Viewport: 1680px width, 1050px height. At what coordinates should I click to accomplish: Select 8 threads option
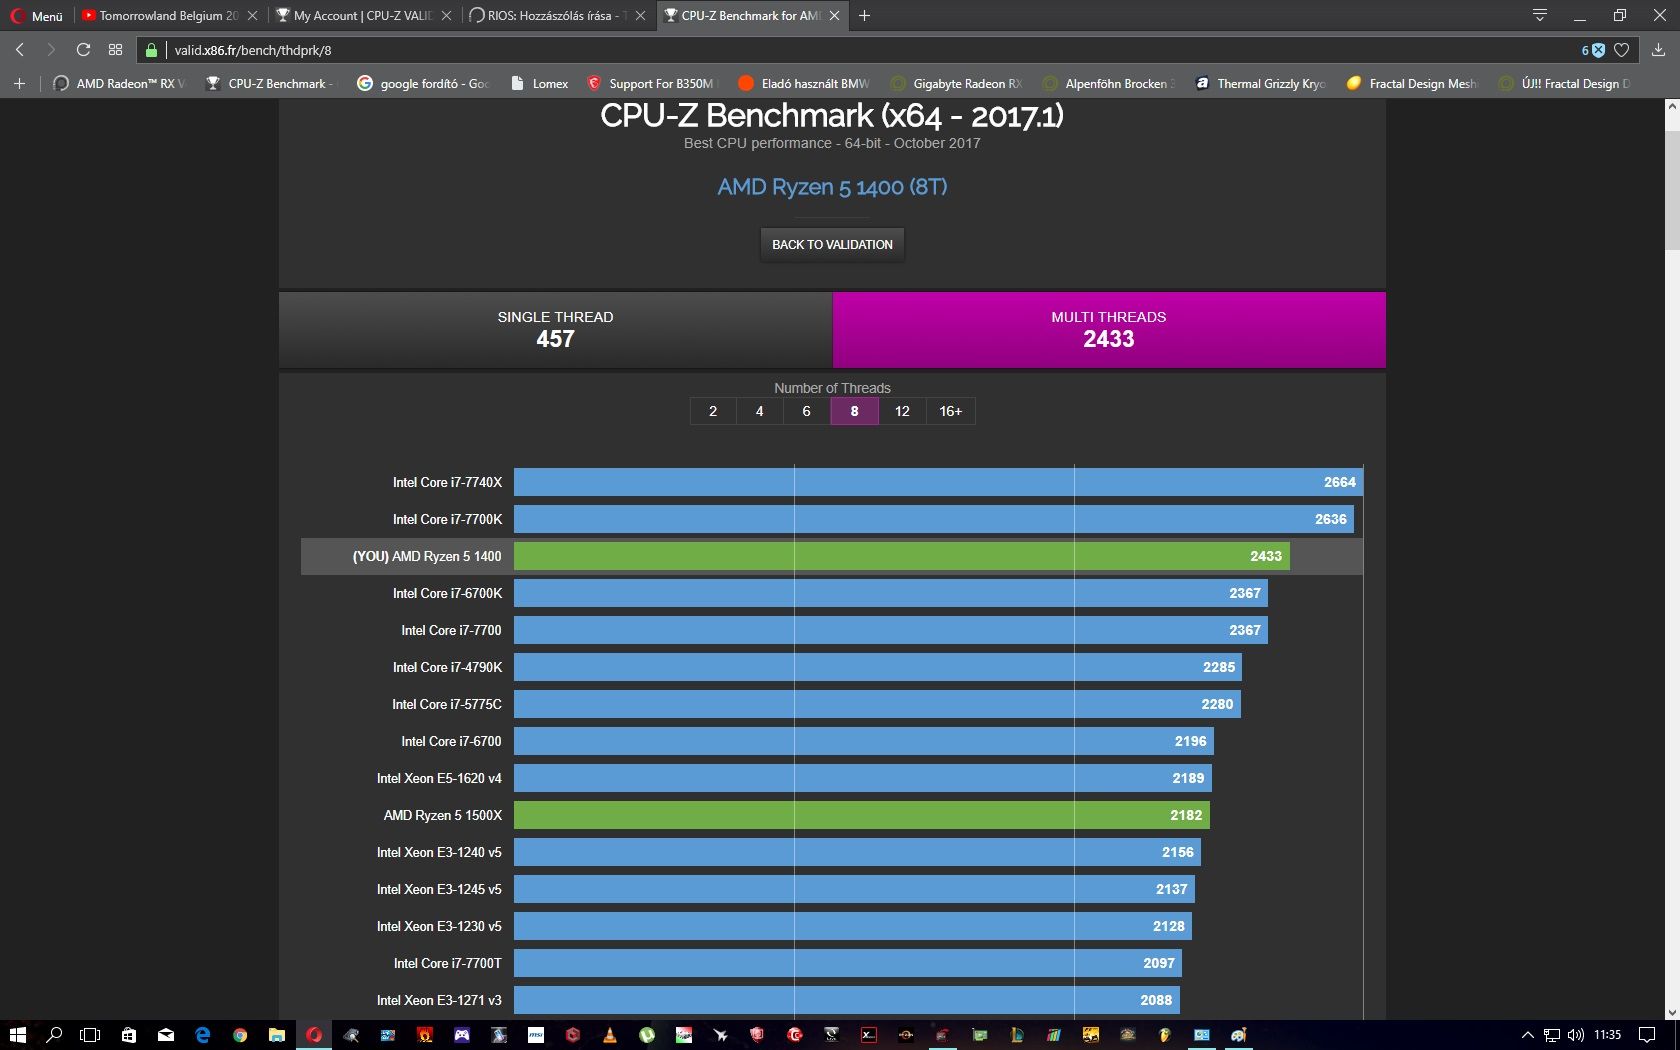[x=854, y=411]
